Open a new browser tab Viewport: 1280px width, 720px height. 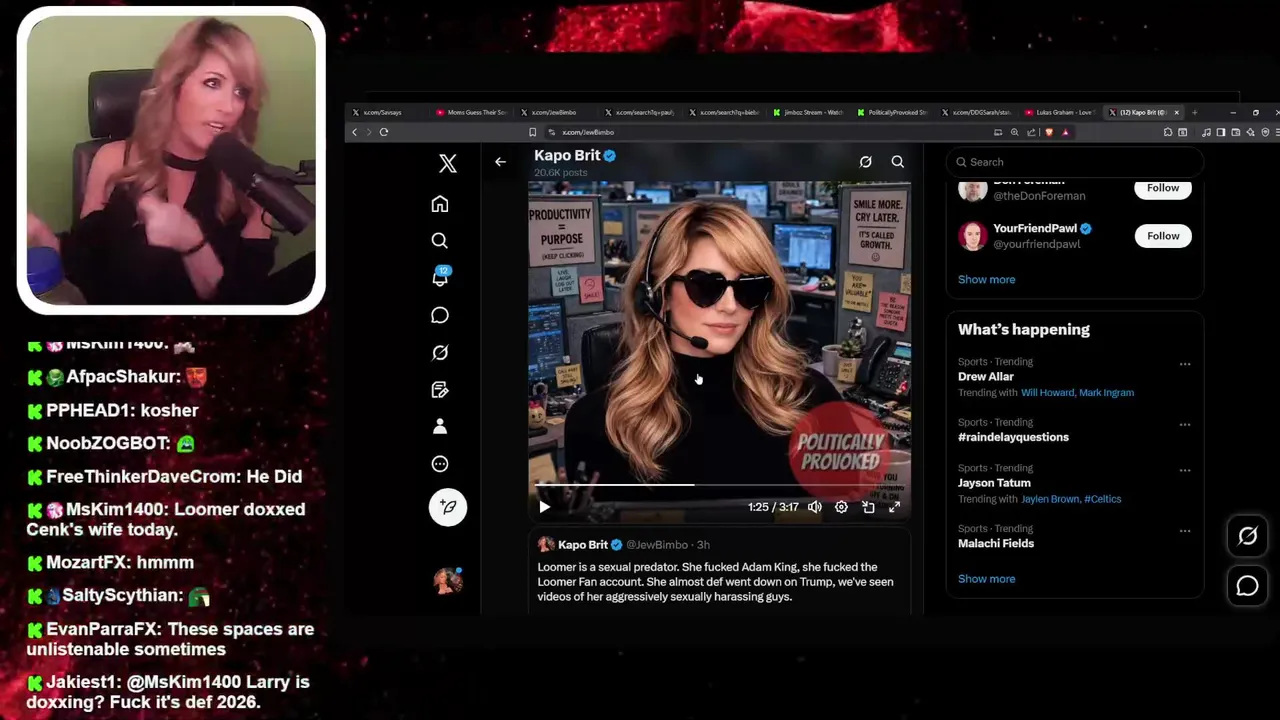pos(1195,112)
